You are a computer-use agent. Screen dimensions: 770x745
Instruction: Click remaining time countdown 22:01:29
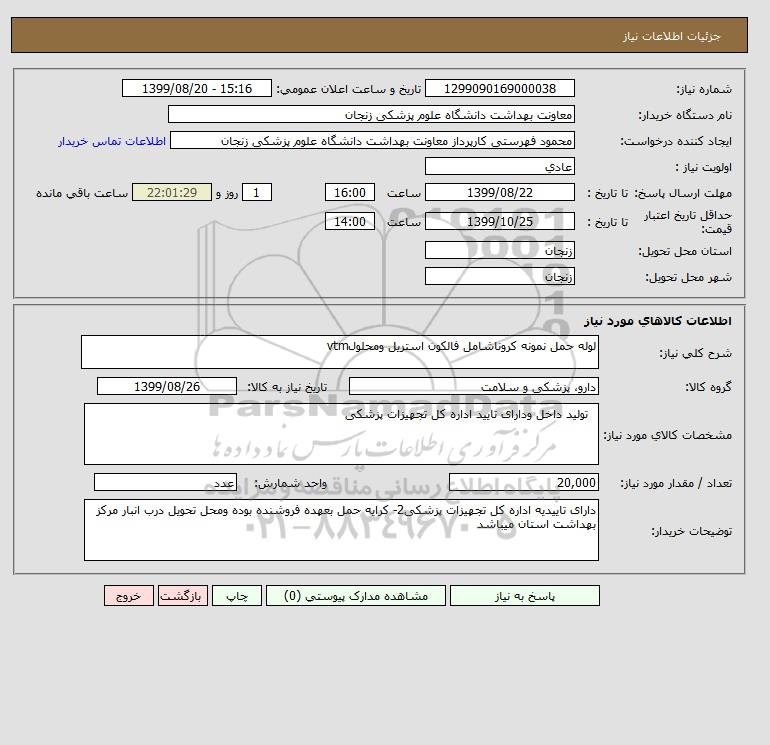click(x=172, y=193)
